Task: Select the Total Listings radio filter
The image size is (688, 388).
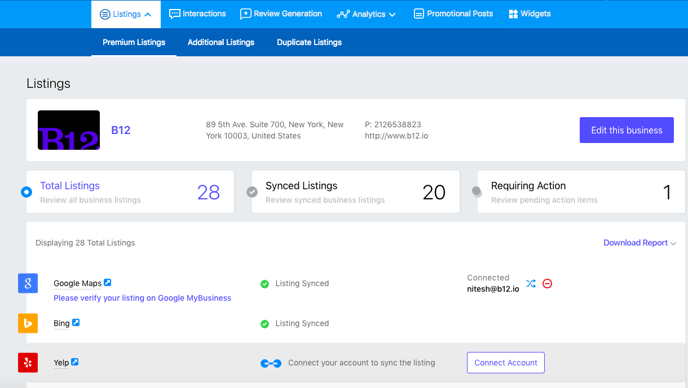Action: 26,192
